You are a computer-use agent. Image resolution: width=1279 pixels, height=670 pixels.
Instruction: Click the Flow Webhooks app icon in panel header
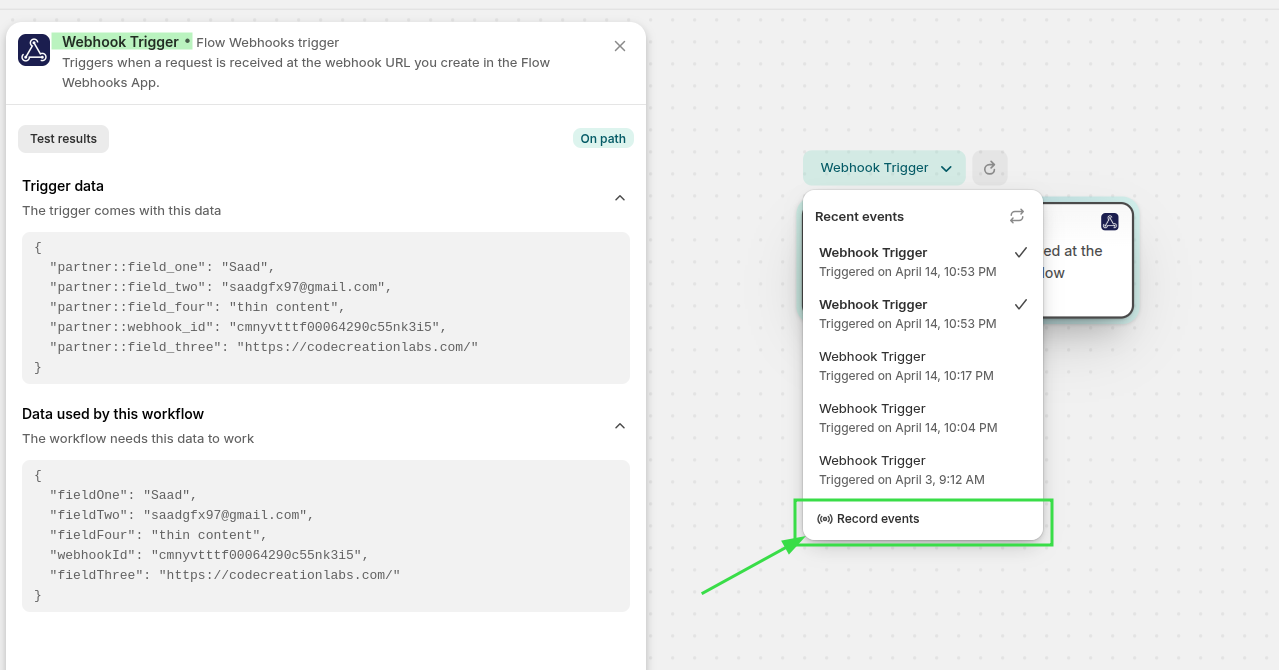34,50
